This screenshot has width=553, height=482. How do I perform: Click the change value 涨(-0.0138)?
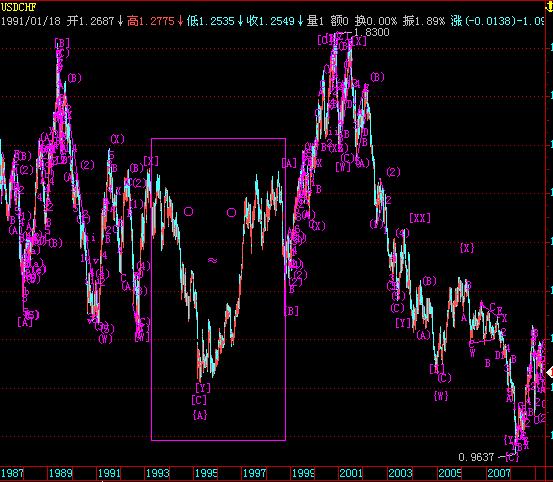tap(484, 21)
